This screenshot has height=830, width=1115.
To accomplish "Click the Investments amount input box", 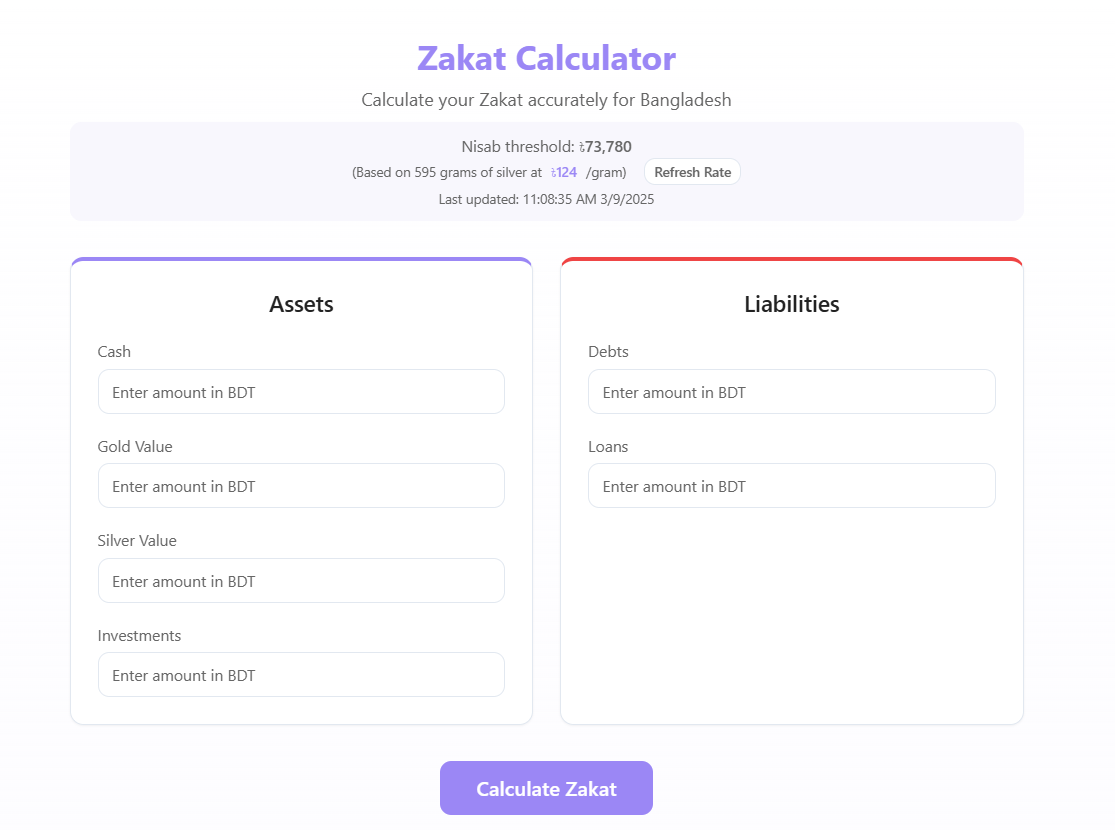I will 301,675.
